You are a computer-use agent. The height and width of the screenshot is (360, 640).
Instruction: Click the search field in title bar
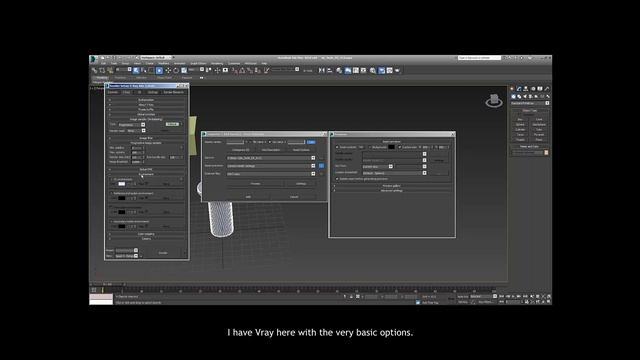[x=479, y=58]
